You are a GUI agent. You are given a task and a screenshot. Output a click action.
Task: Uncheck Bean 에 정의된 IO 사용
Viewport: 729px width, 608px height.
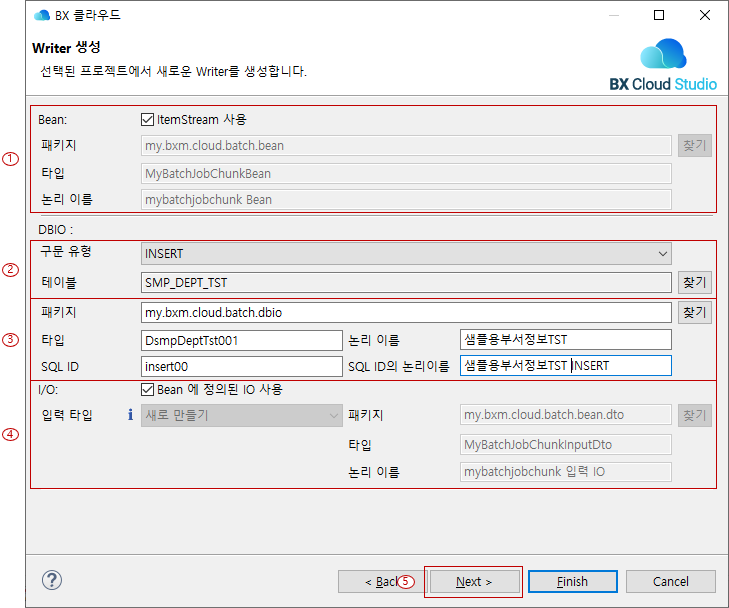pos(148,389)
